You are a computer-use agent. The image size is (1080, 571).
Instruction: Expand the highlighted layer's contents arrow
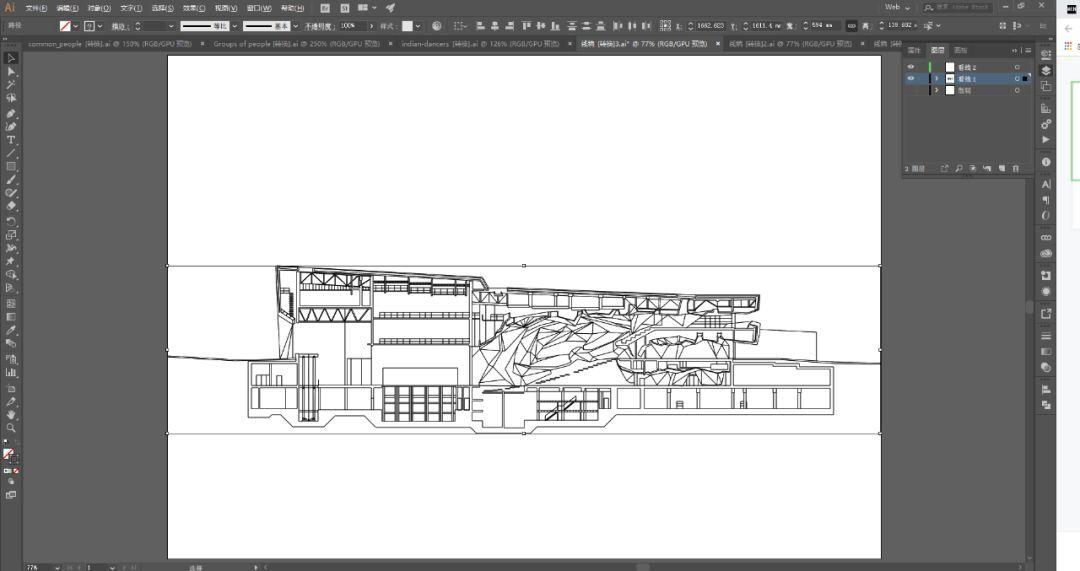coord(936,79)
